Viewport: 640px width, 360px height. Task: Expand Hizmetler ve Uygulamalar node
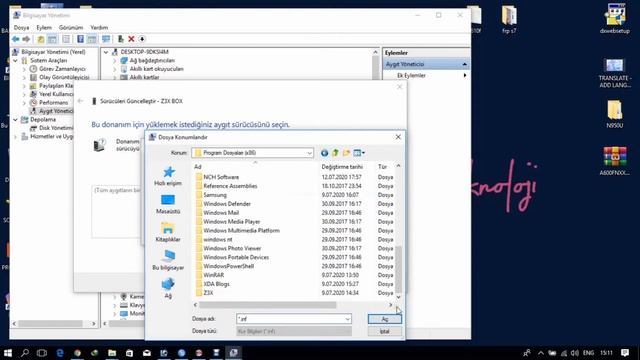pyautogui.click(x=16, y=137)
